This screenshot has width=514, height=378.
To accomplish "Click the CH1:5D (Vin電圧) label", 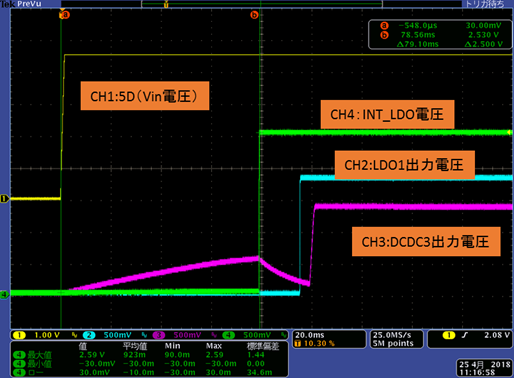I will [x=145, y=96].
